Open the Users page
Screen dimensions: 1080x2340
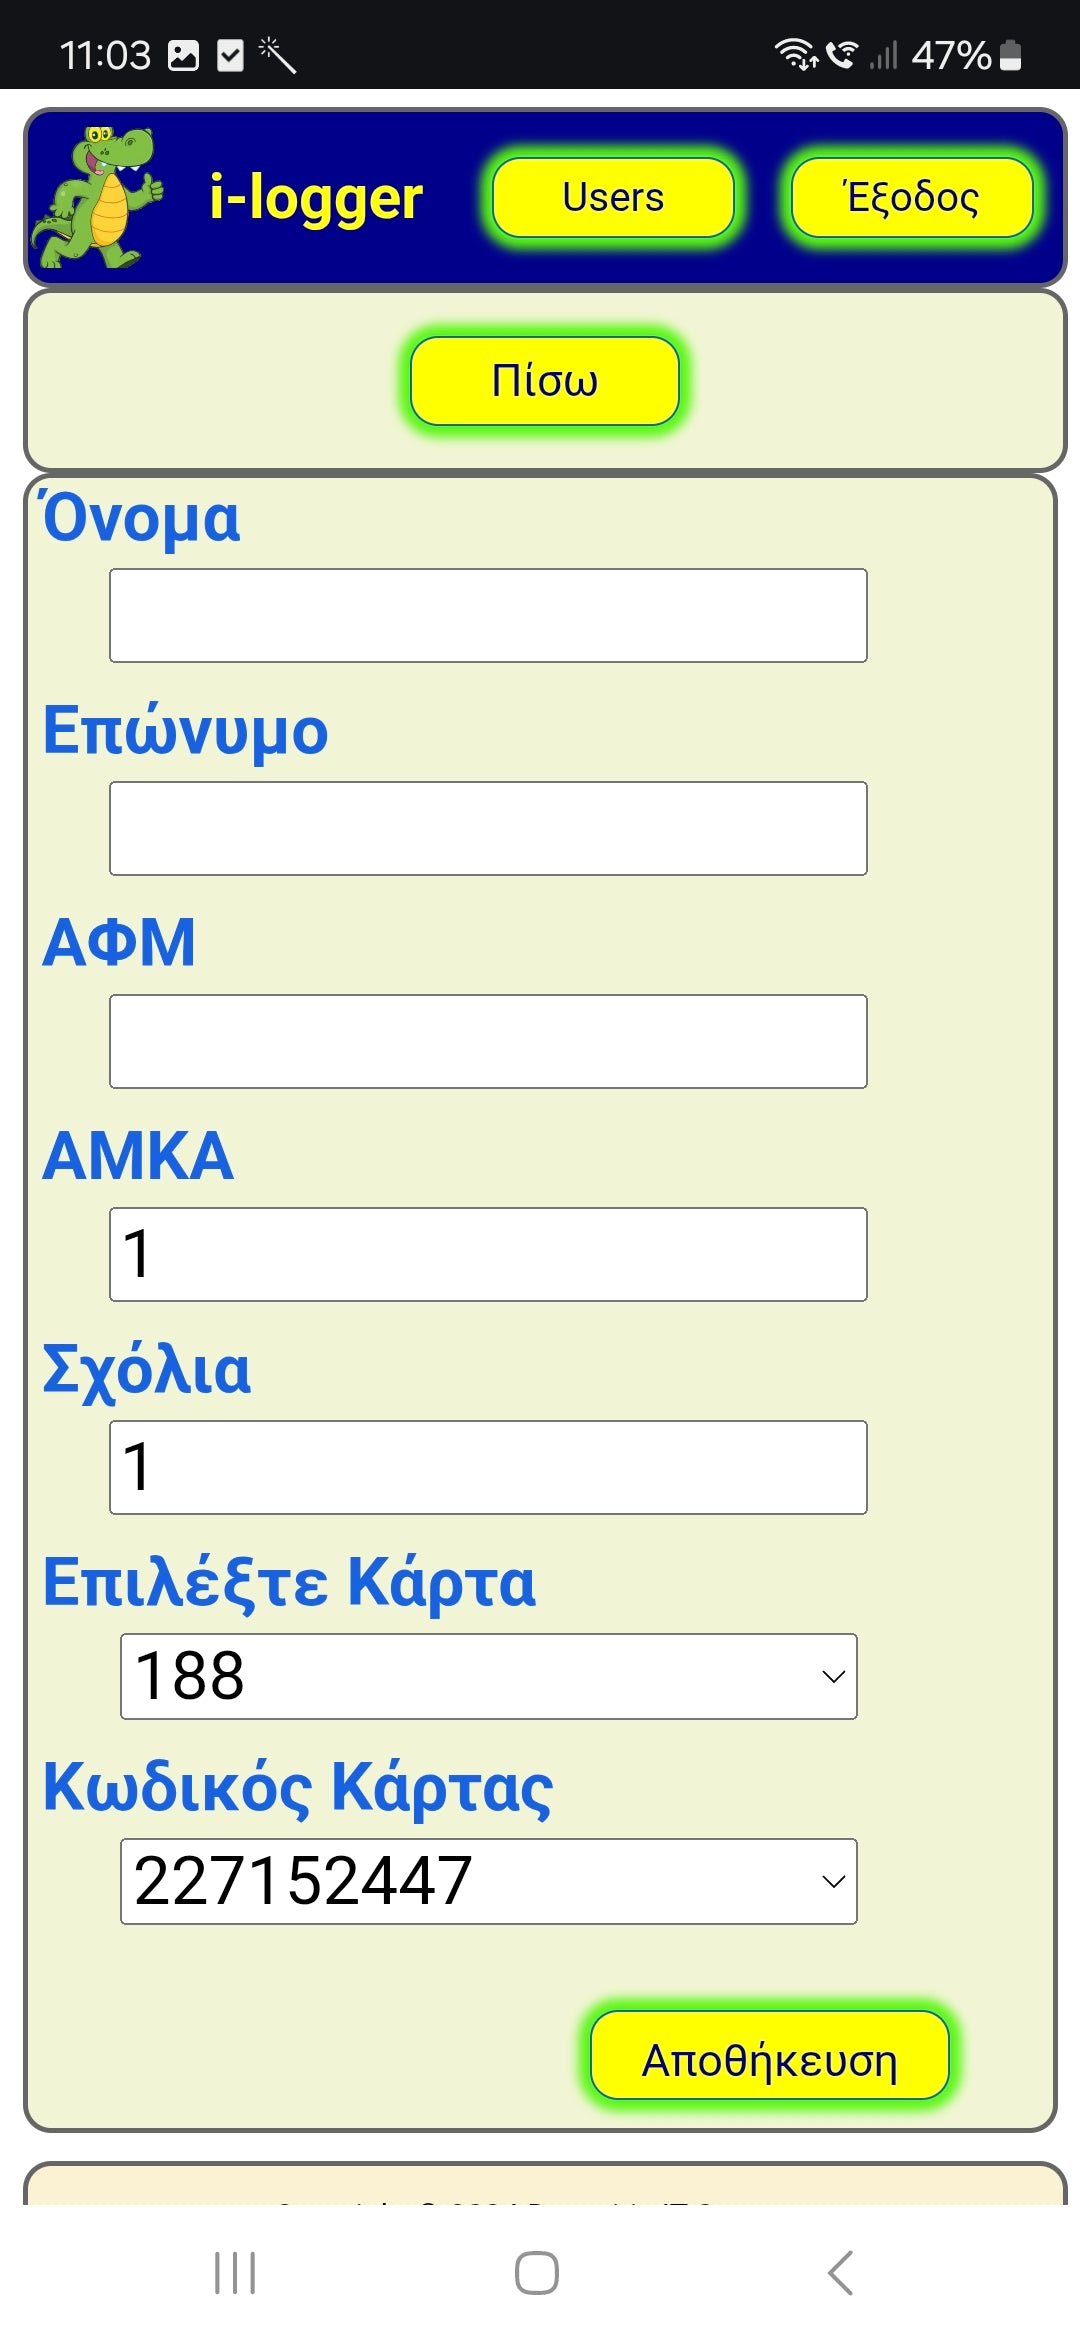pos(613,197)
